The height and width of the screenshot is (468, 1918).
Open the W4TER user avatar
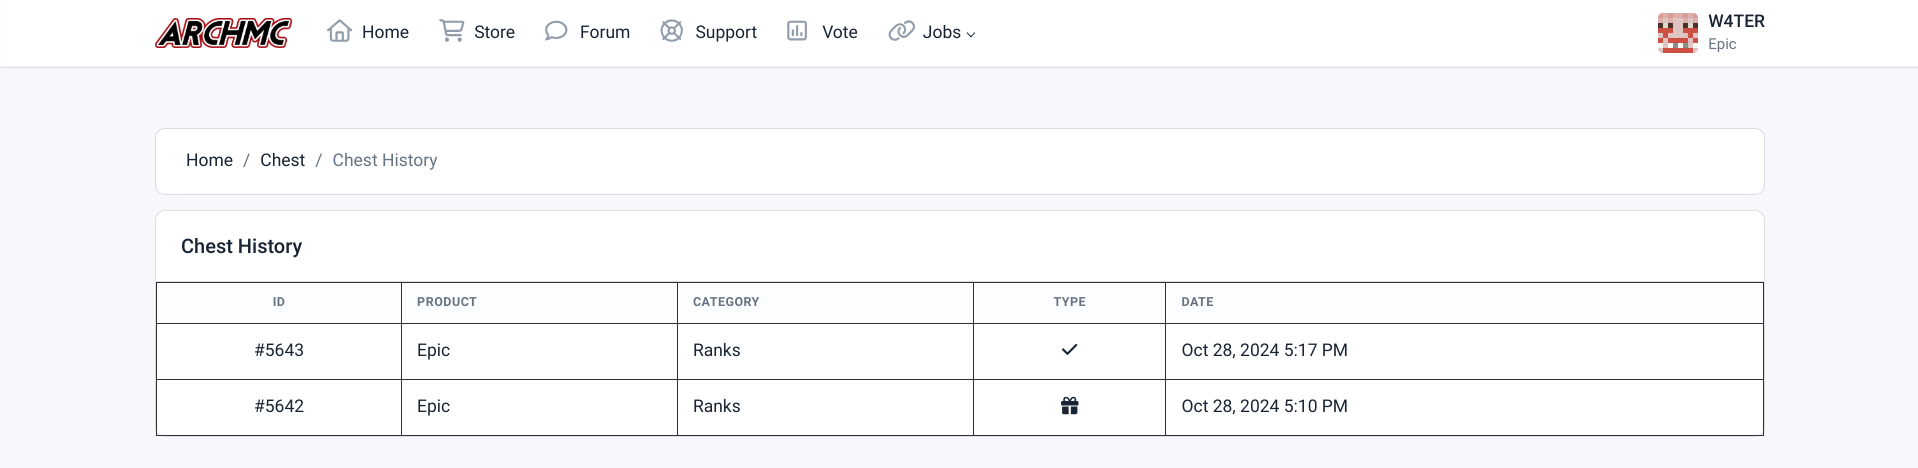pyautogui.click(x=1677, y=33)
